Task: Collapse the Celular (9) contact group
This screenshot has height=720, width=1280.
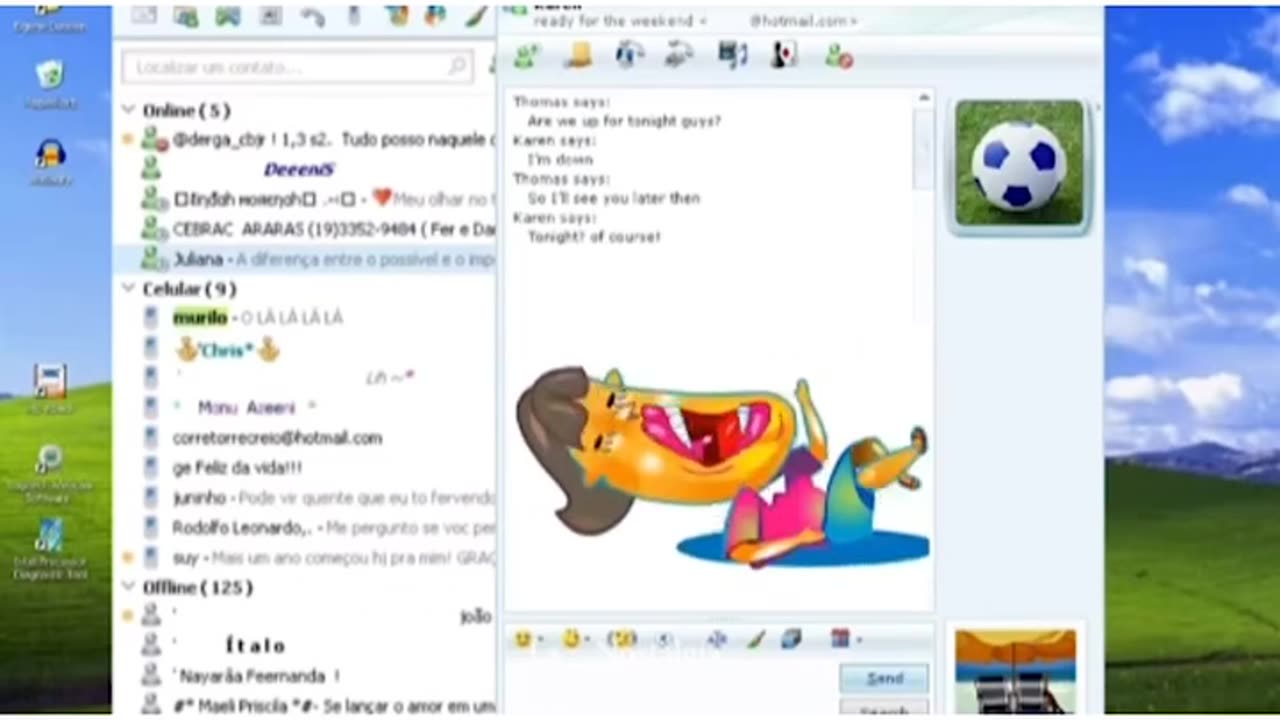Action: (x=128, y=289)
